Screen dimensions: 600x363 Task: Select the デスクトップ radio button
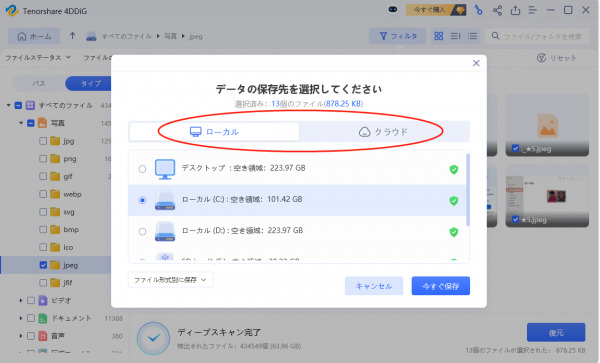click(x=142, y=169)
